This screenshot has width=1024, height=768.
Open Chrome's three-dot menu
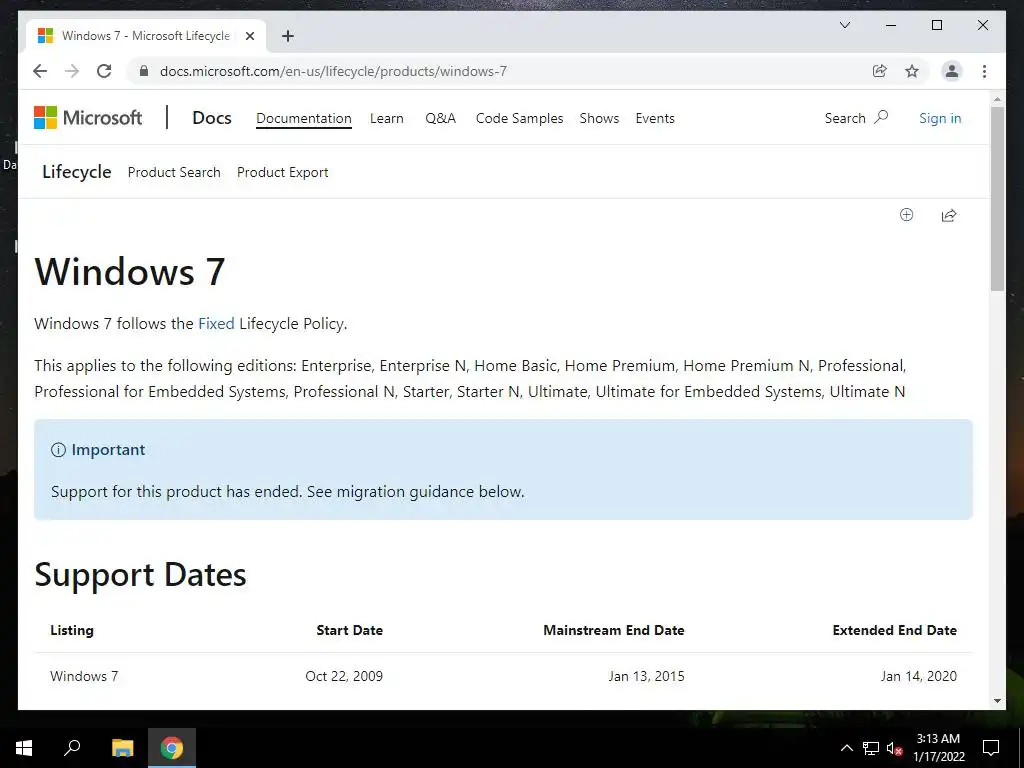[x=984, y=71]
